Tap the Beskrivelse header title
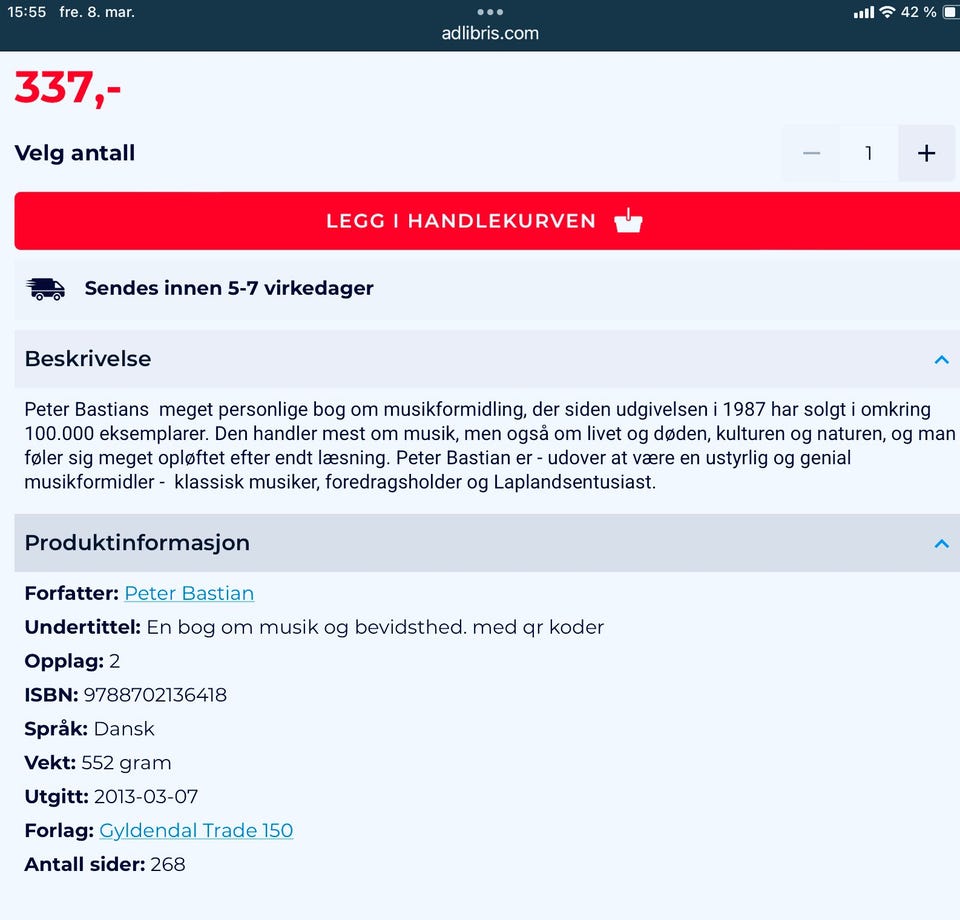960x920 pixels. click(x=88, y=359)
